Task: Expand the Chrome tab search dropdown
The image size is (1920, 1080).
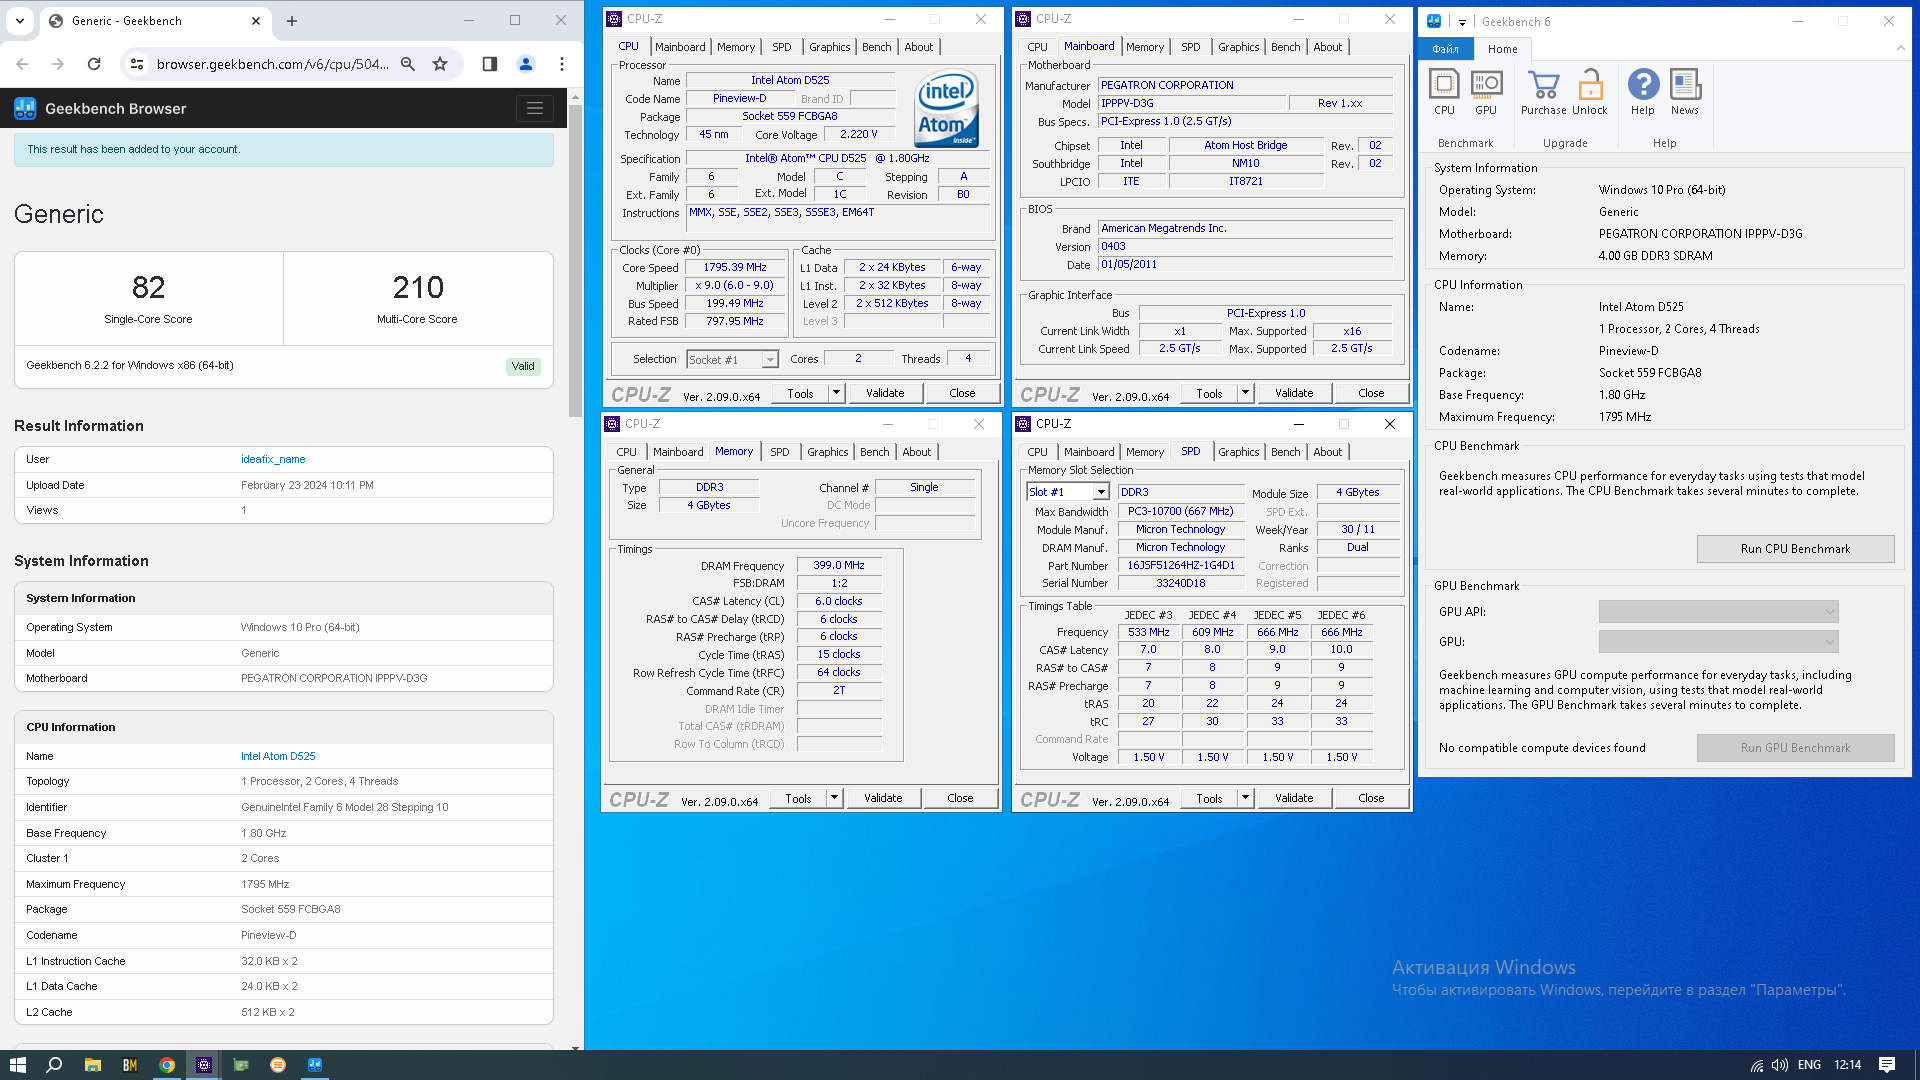Action: coord(20,21)
